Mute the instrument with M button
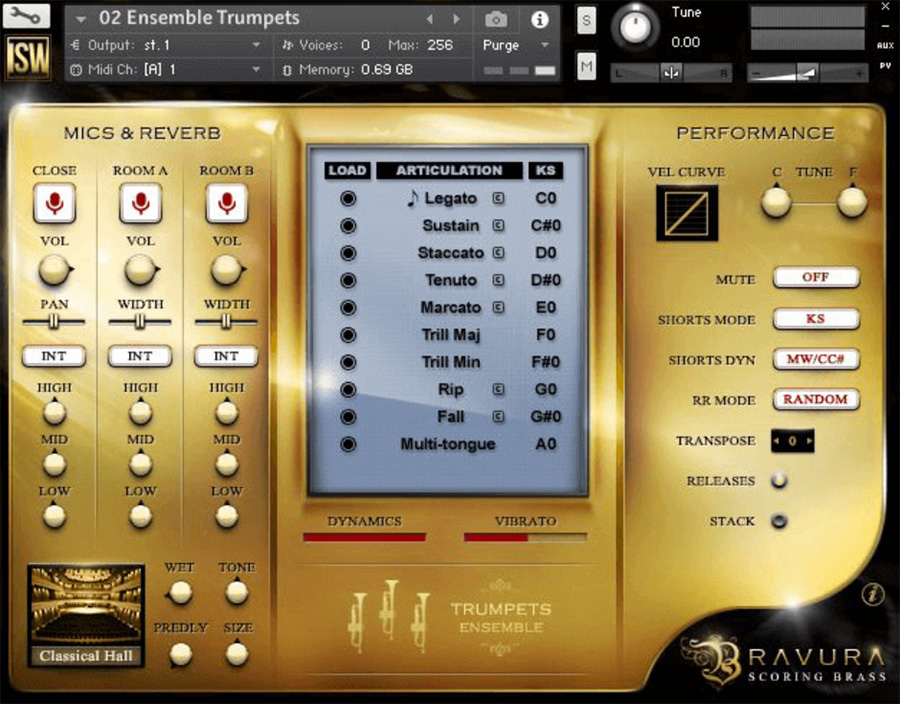This screenshot has width=900, height=704. 586,67
